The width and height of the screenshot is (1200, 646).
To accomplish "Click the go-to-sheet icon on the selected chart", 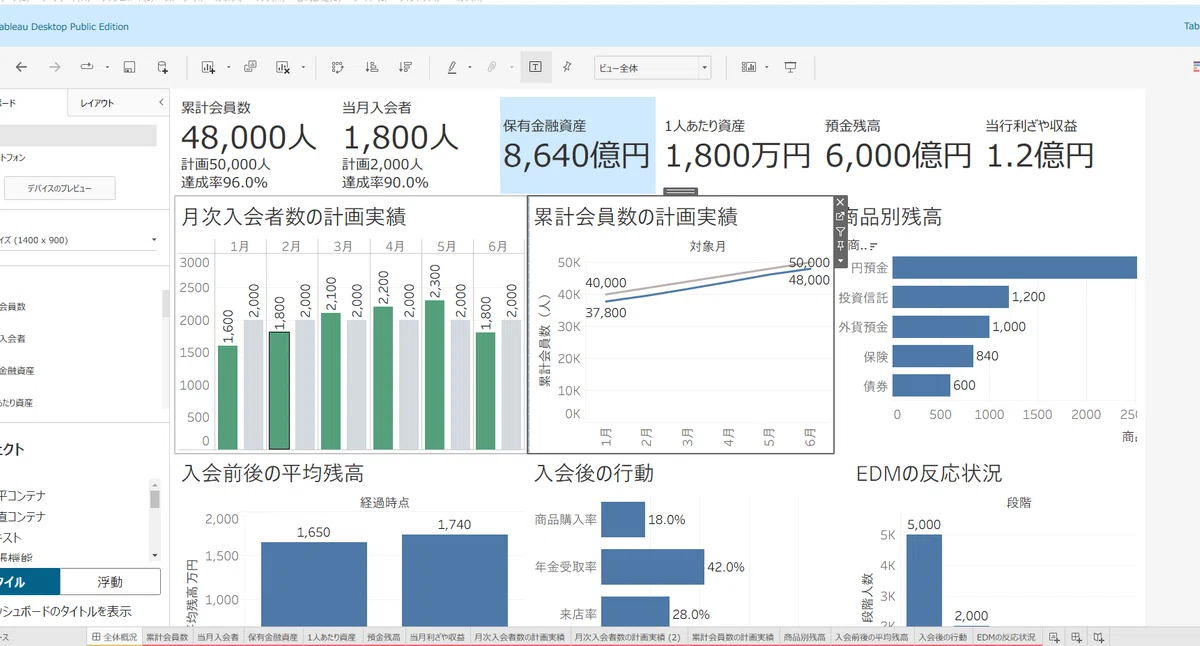I will click(840, 216).
